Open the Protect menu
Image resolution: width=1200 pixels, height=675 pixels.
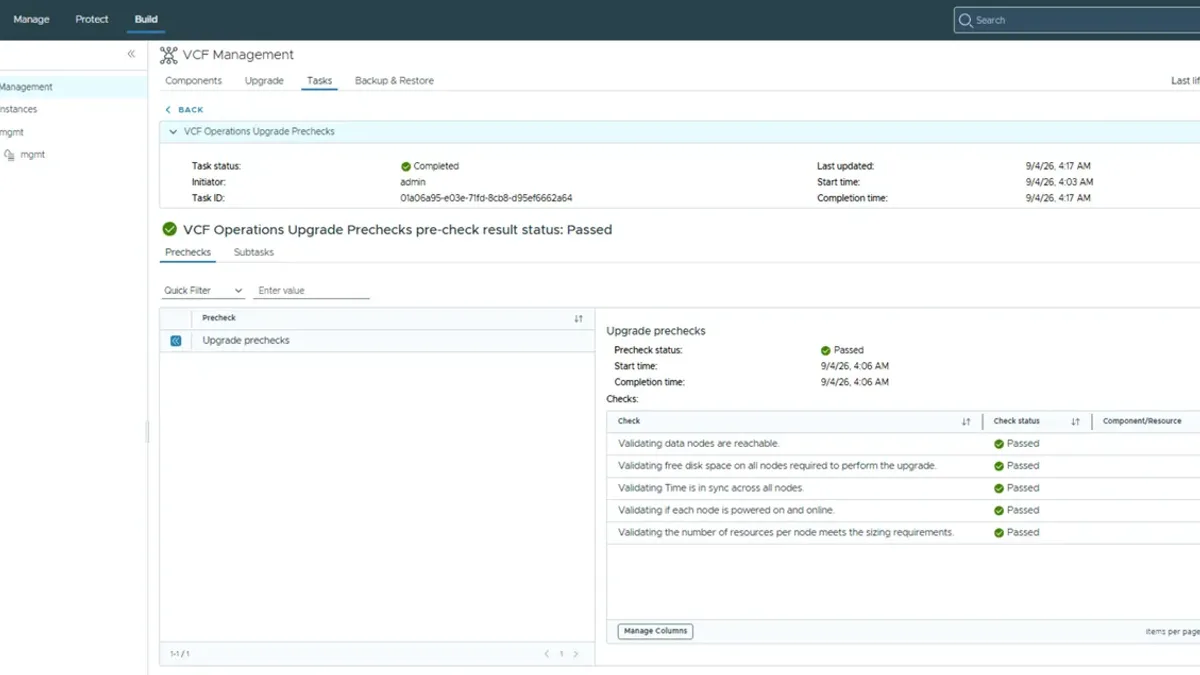[x=92, y=19]
